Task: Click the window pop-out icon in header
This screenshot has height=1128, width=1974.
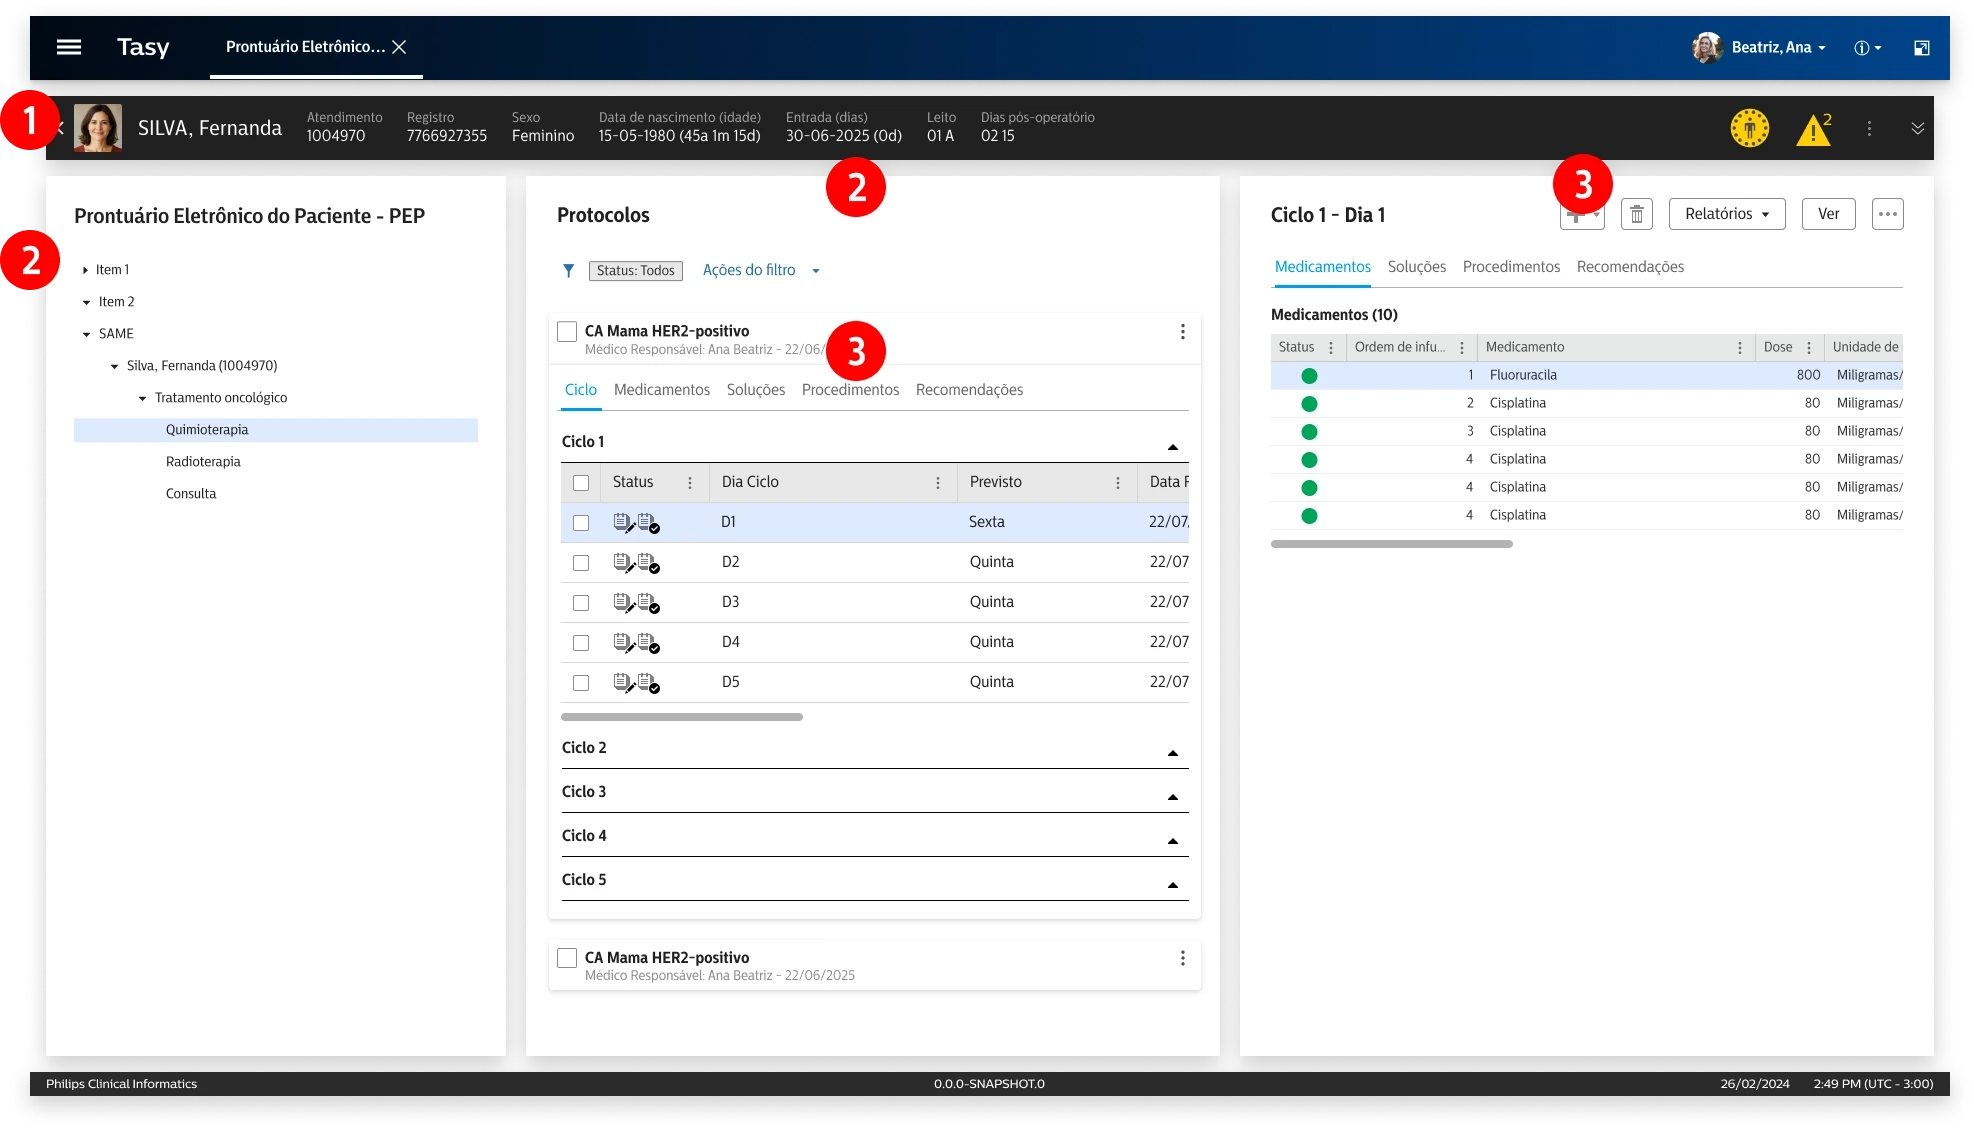Action: pos(1921,48)
